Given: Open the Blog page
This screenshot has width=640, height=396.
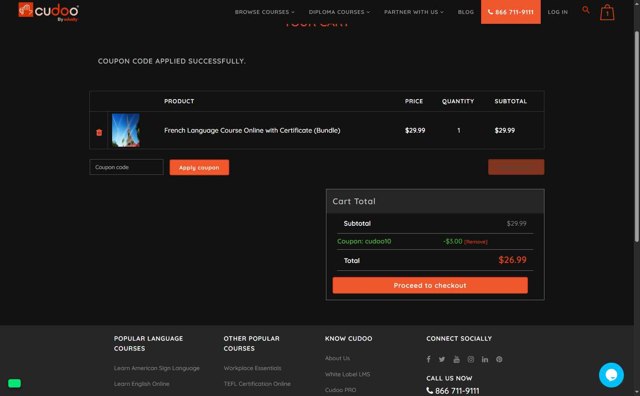Looking at the screenshot, I should (466, 12).
